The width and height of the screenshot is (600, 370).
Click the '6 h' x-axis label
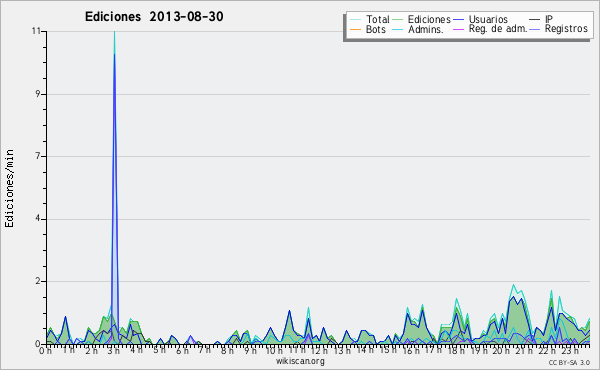[182, 350]
